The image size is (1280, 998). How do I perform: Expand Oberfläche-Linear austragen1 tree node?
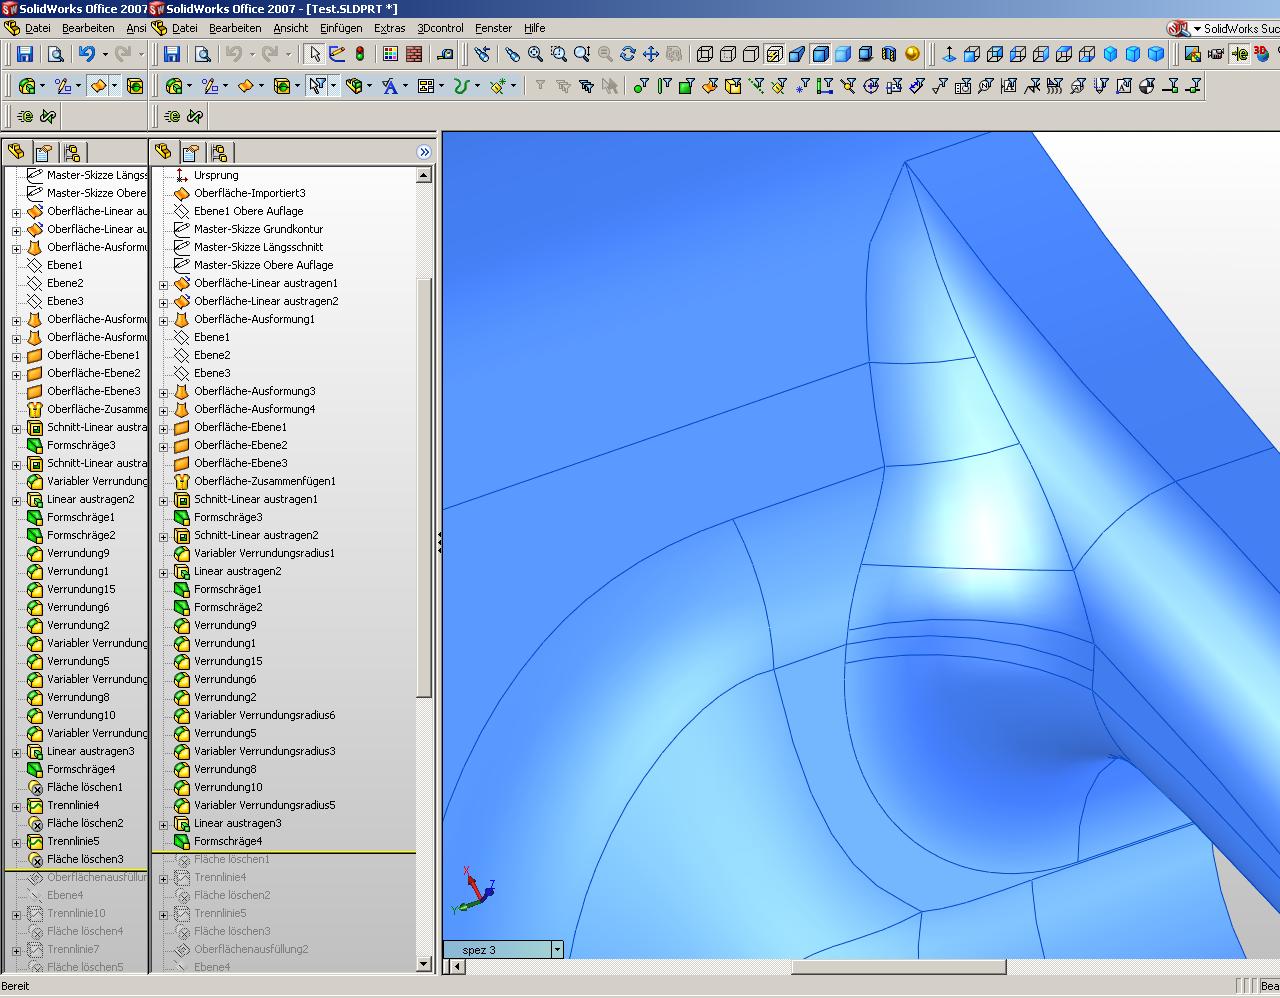tap(164, 284)
